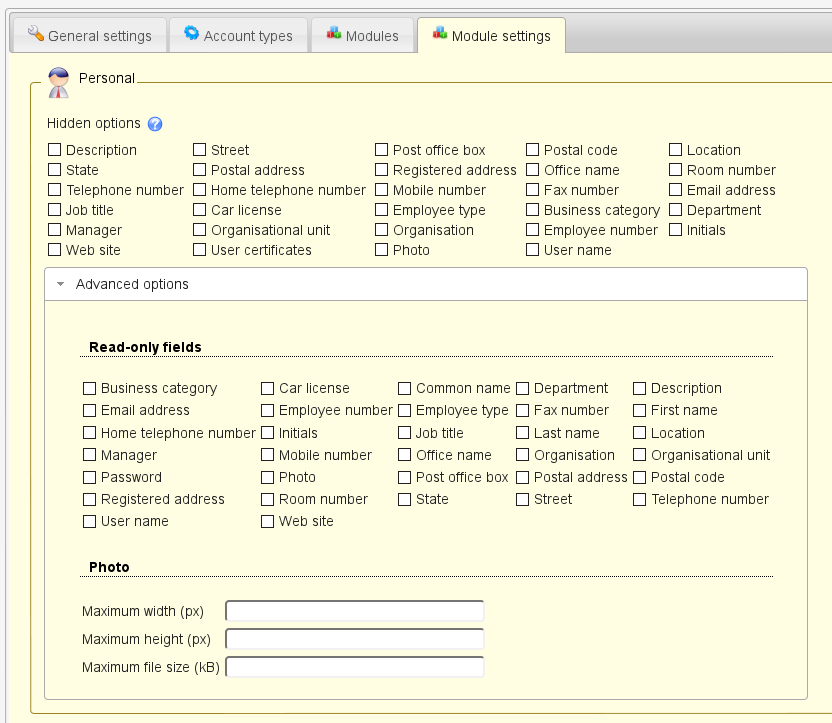Click the help icon beside Hidden options
The image size is (832, 723).
pos(155,124)
